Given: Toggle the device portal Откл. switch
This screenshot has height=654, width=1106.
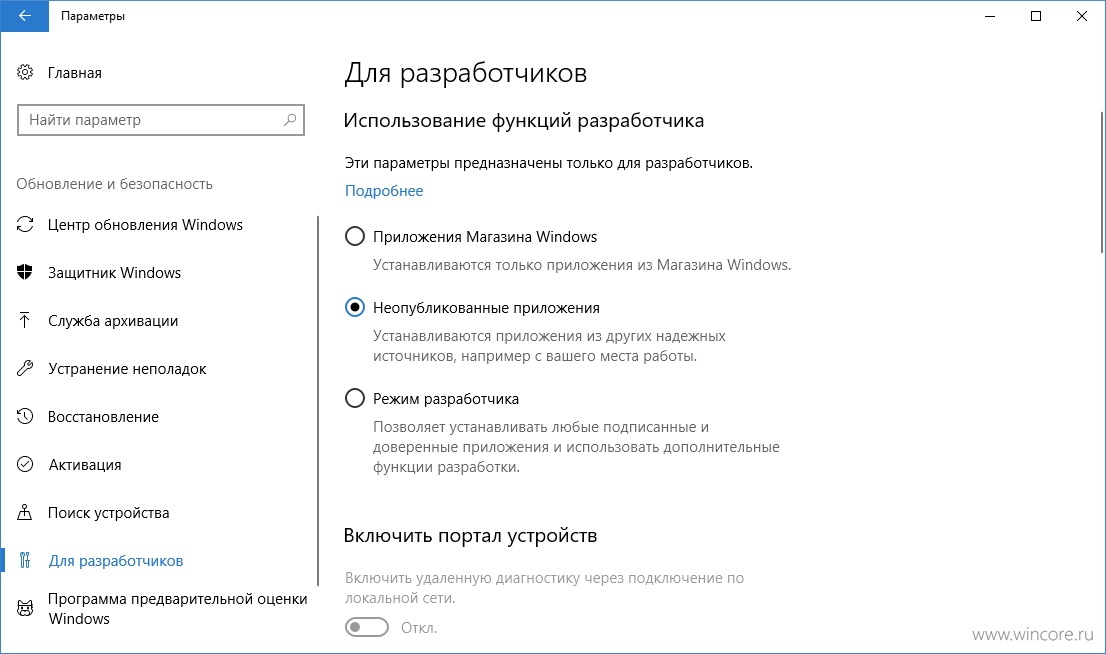Looking at the screenshot, I should [x=367, y=627].
